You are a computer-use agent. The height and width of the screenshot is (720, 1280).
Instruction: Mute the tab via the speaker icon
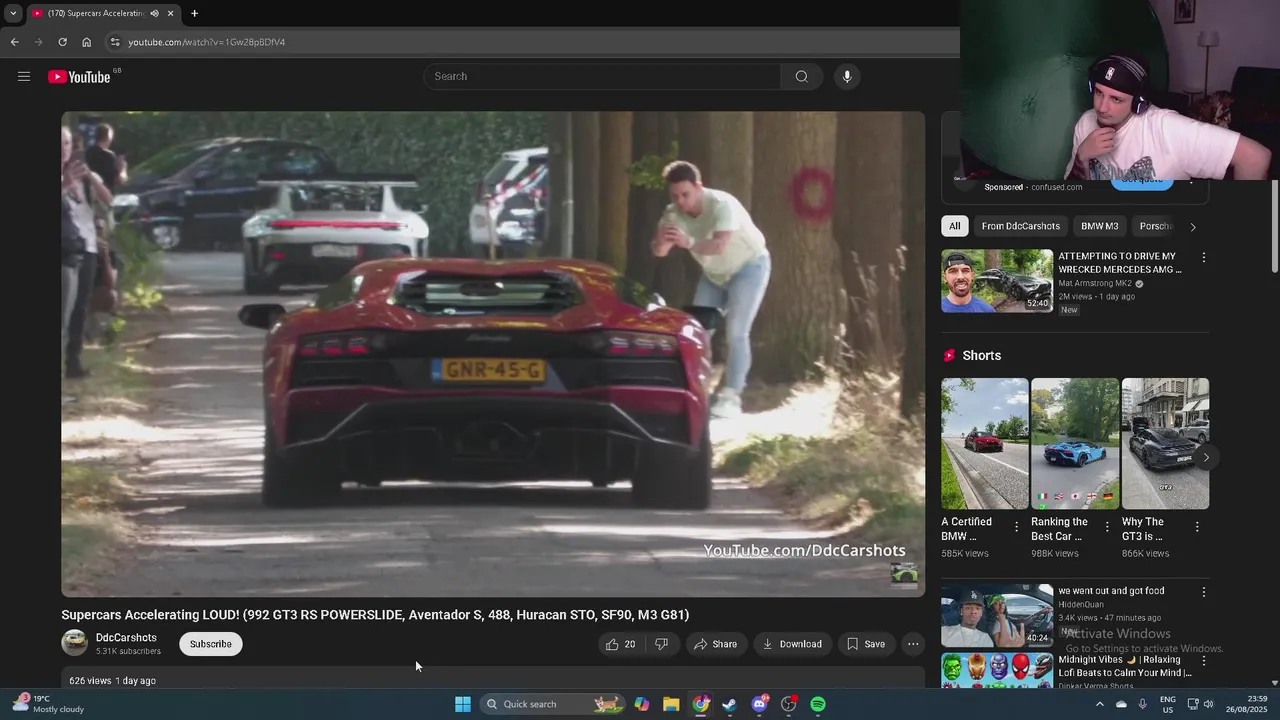coord(154,13)
